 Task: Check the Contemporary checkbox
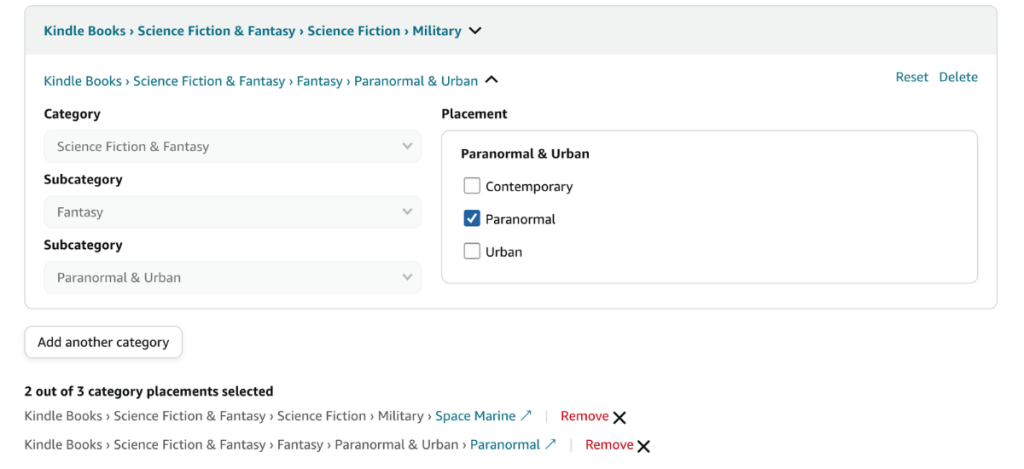tap(472, 186)
